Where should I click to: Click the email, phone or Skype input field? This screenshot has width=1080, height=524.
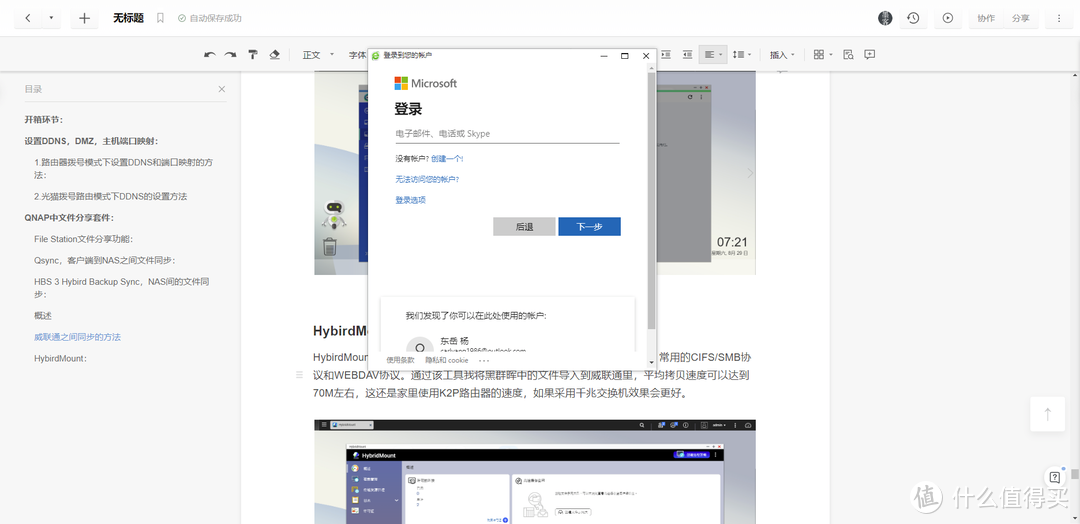(507, 134)
